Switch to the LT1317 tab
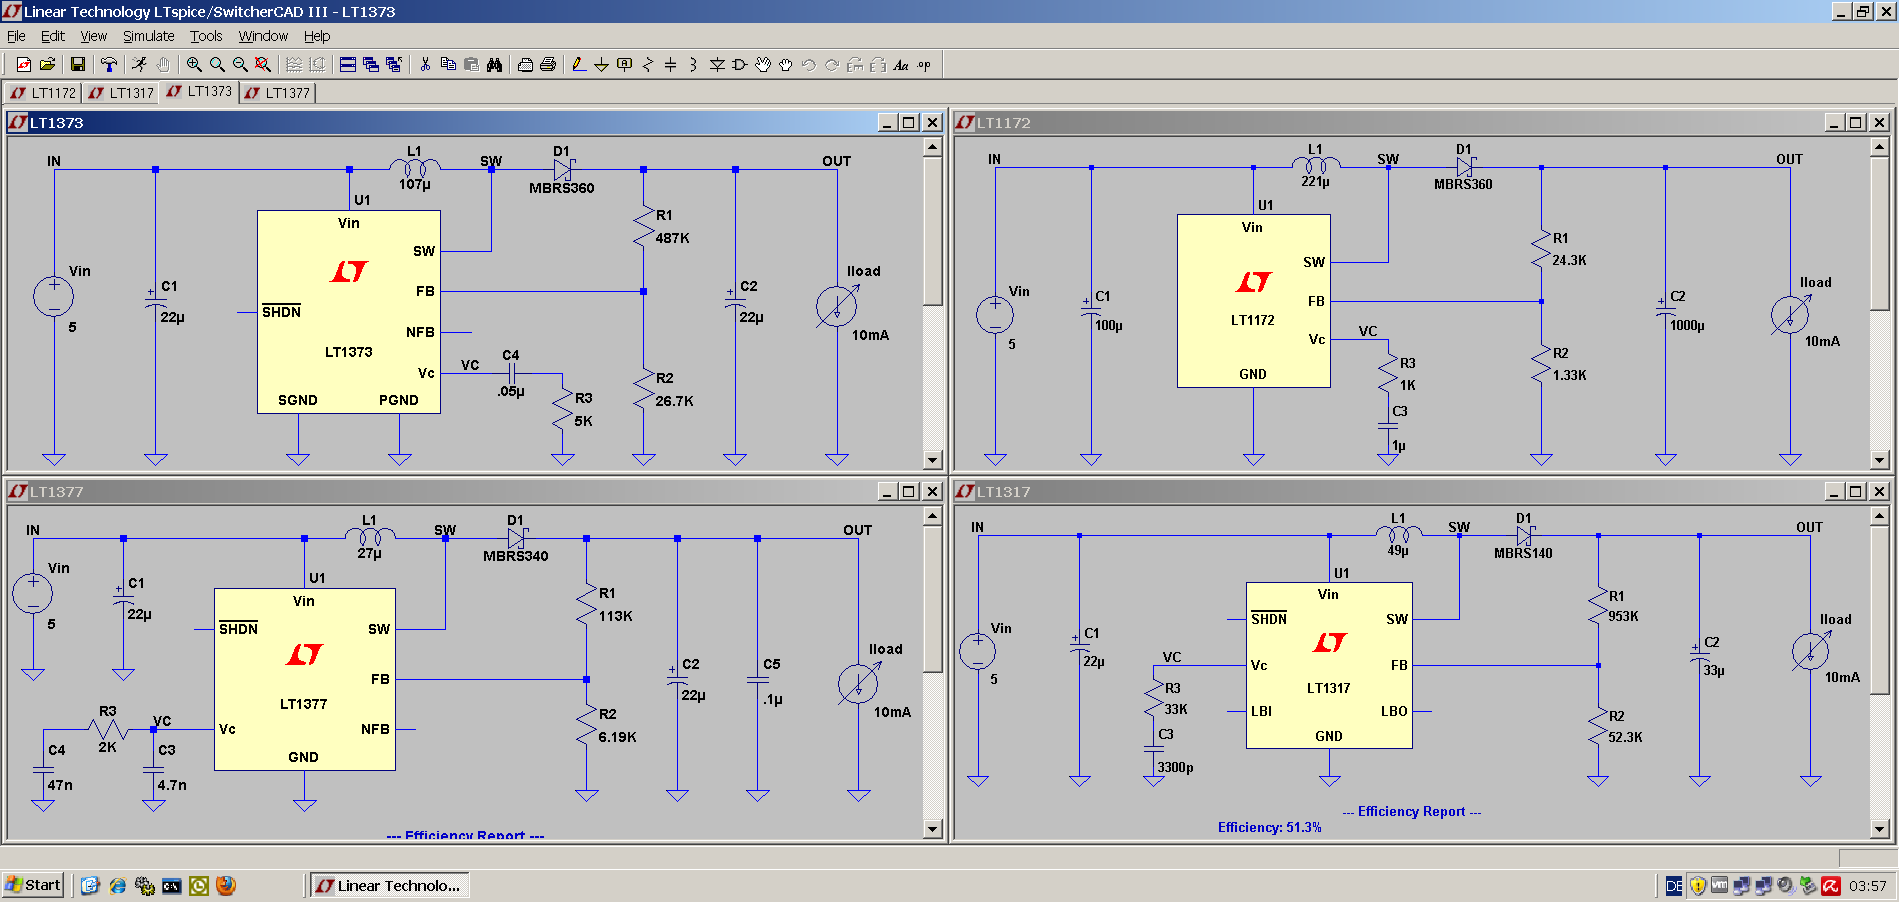 [120, 93]
